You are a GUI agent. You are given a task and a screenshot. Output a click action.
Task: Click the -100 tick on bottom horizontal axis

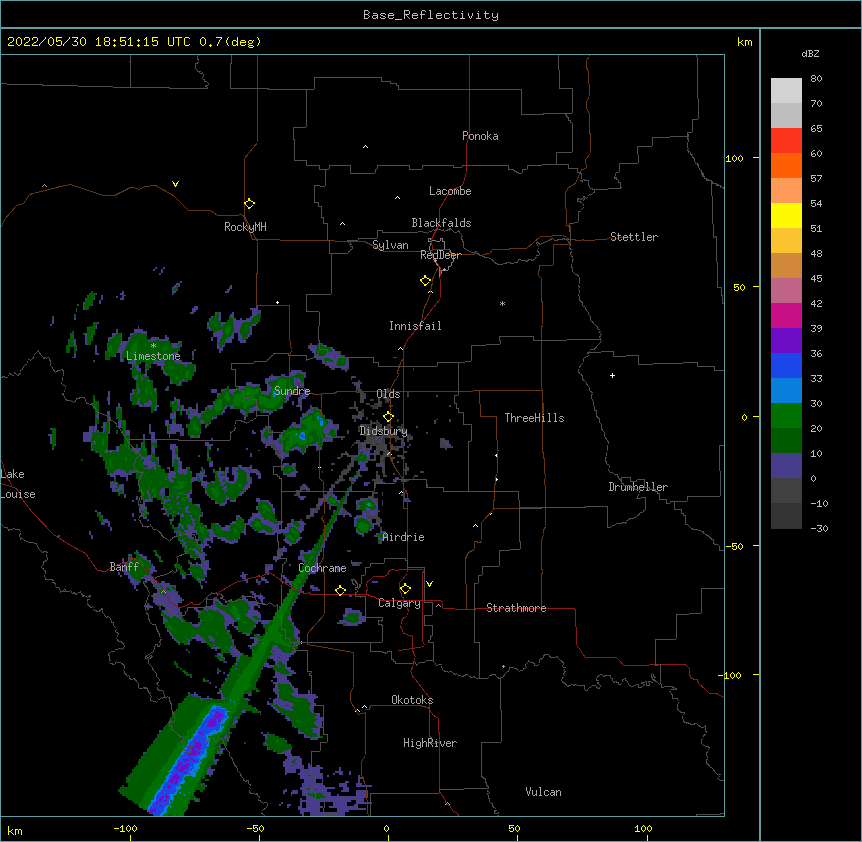[125, 828]
